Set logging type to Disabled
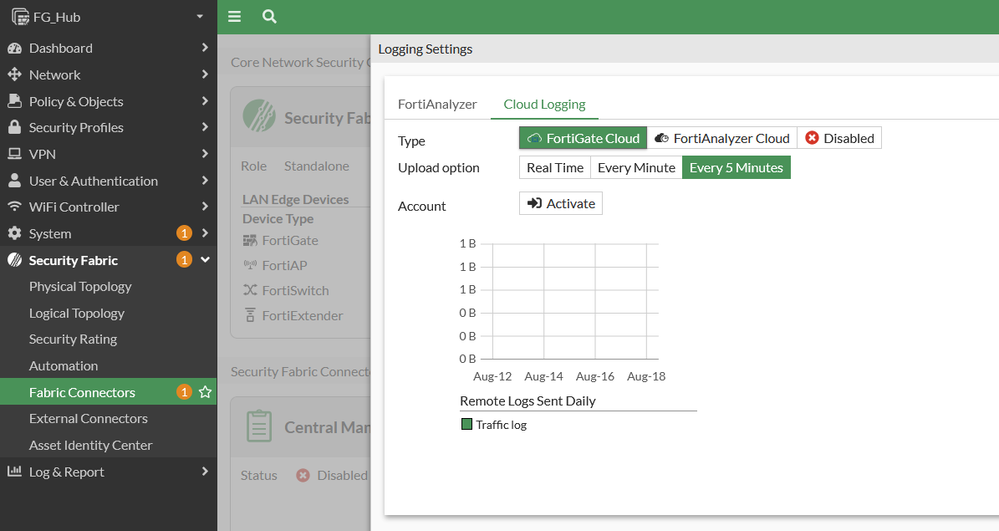 (x=839, y=138)
